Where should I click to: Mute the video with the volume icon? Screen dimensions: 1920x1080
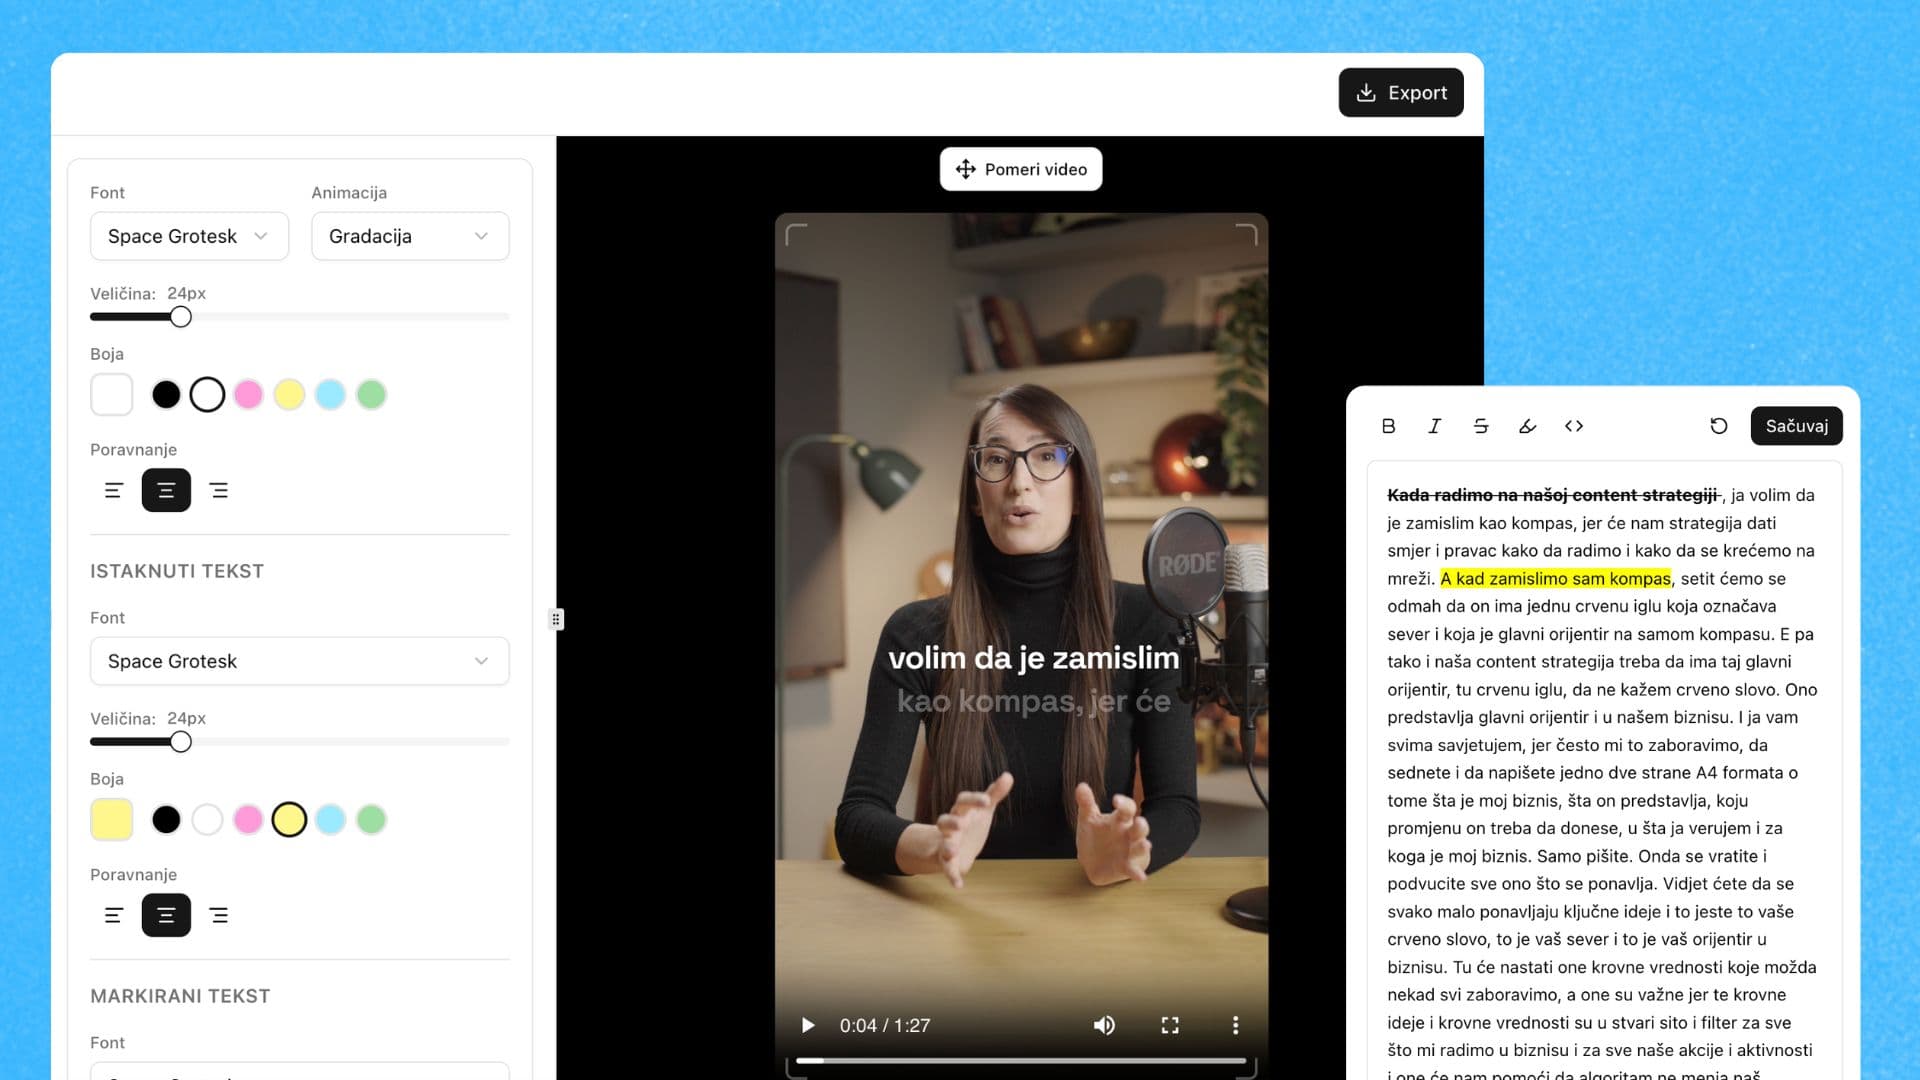(x=1104, y=1025)
